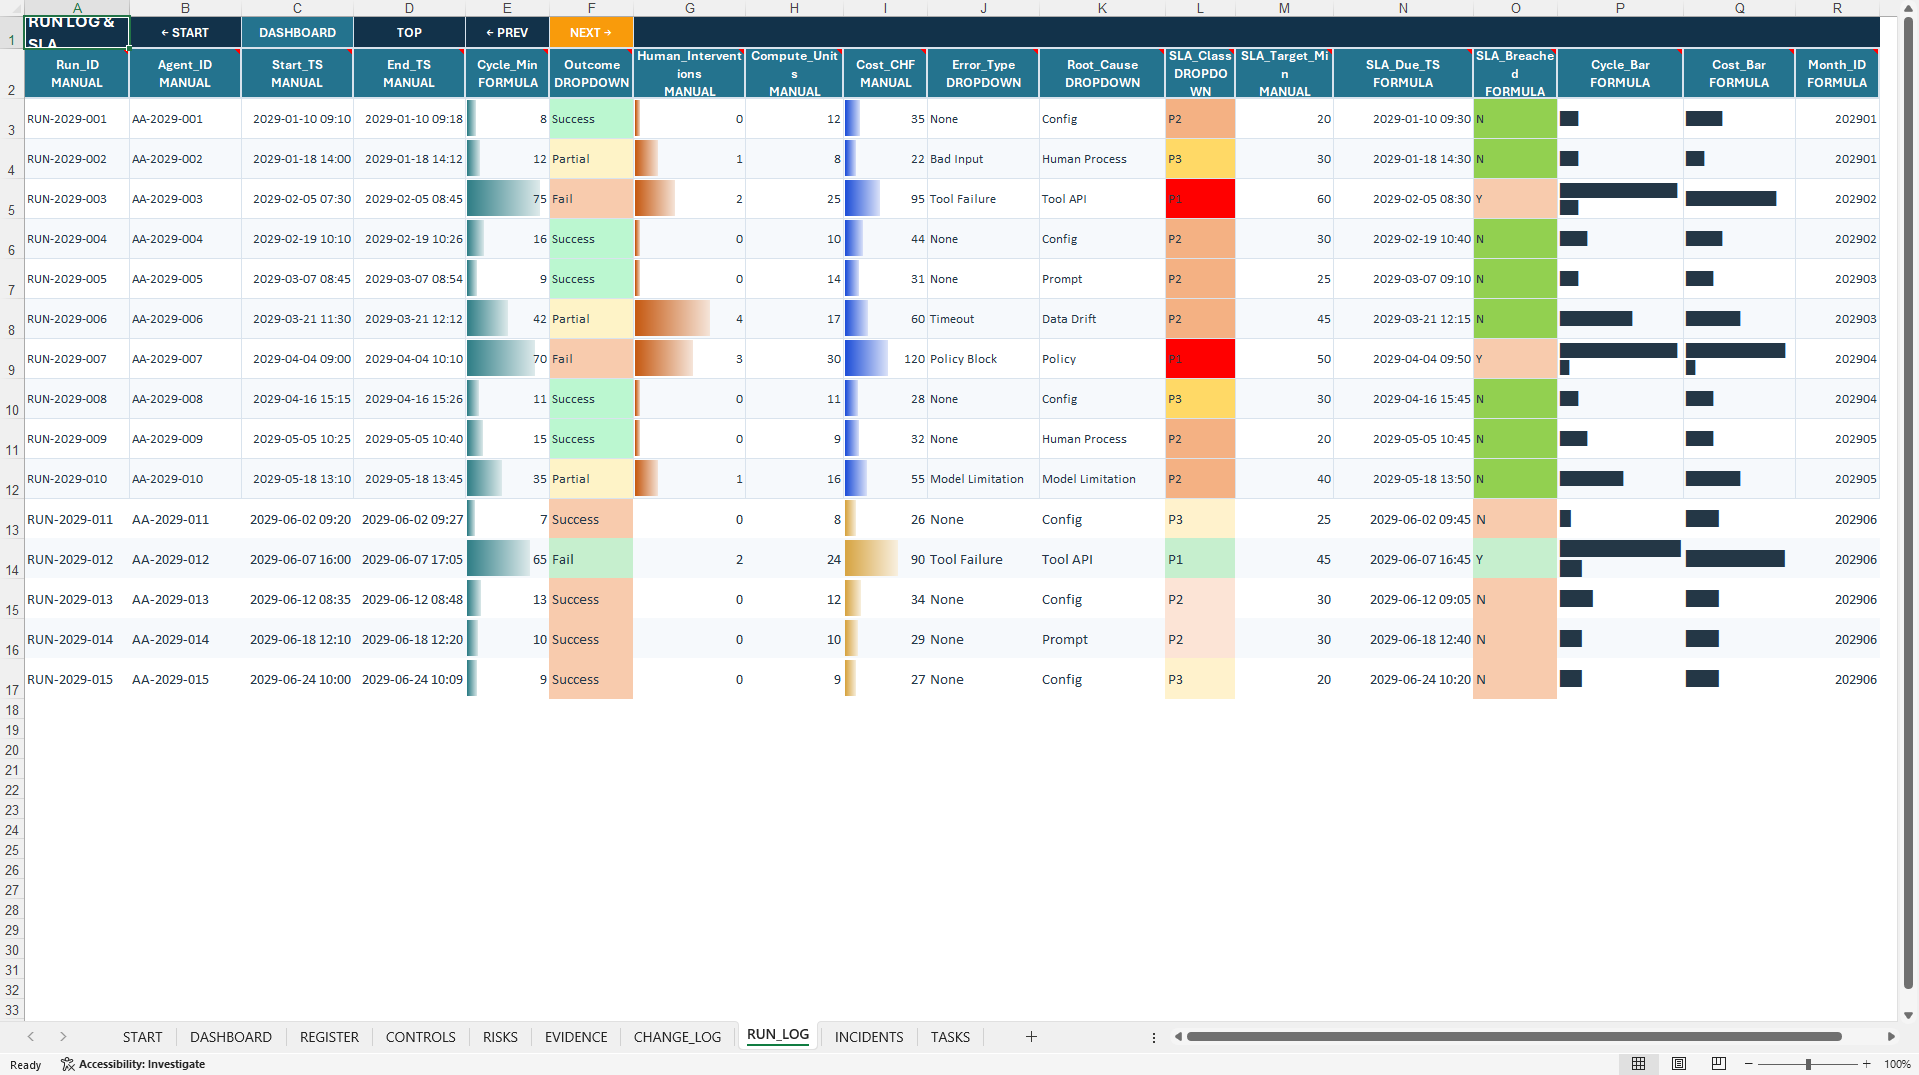Select cell RUN-2029-012
This screenshot has width=1919, height=1075.
(77, 559)
